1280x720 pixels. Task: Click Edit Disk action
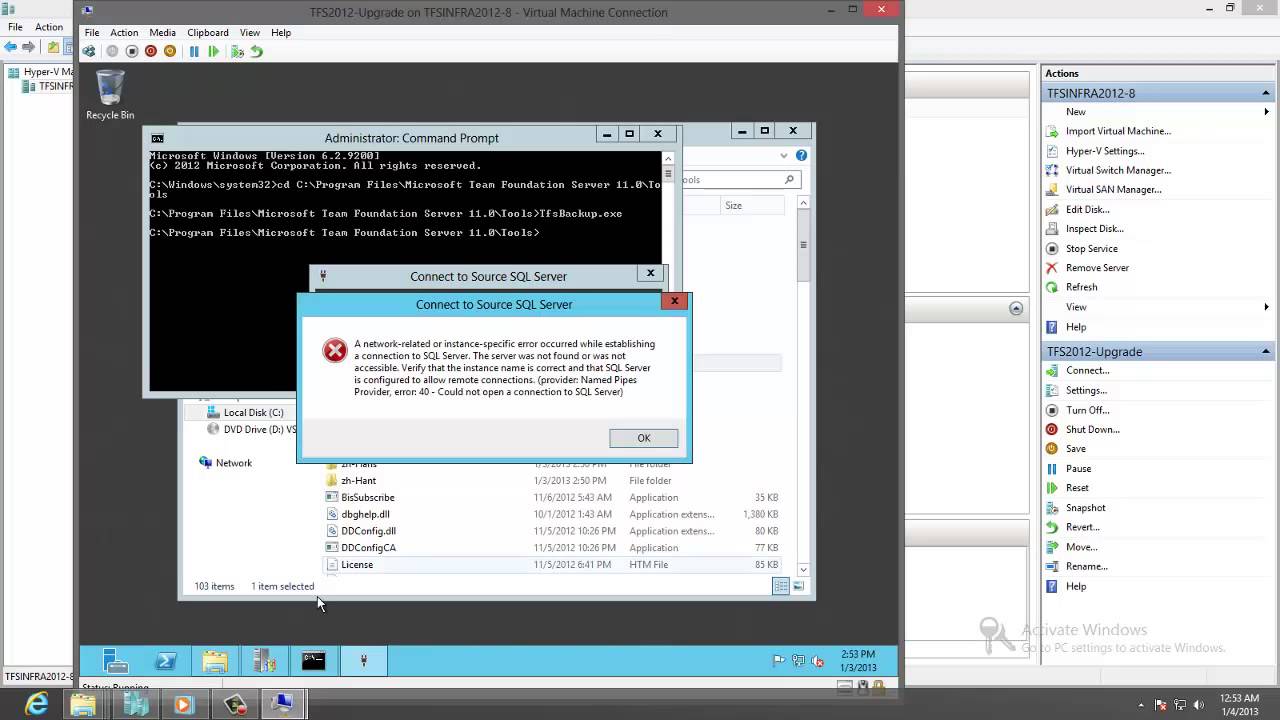click(1087, 209)
